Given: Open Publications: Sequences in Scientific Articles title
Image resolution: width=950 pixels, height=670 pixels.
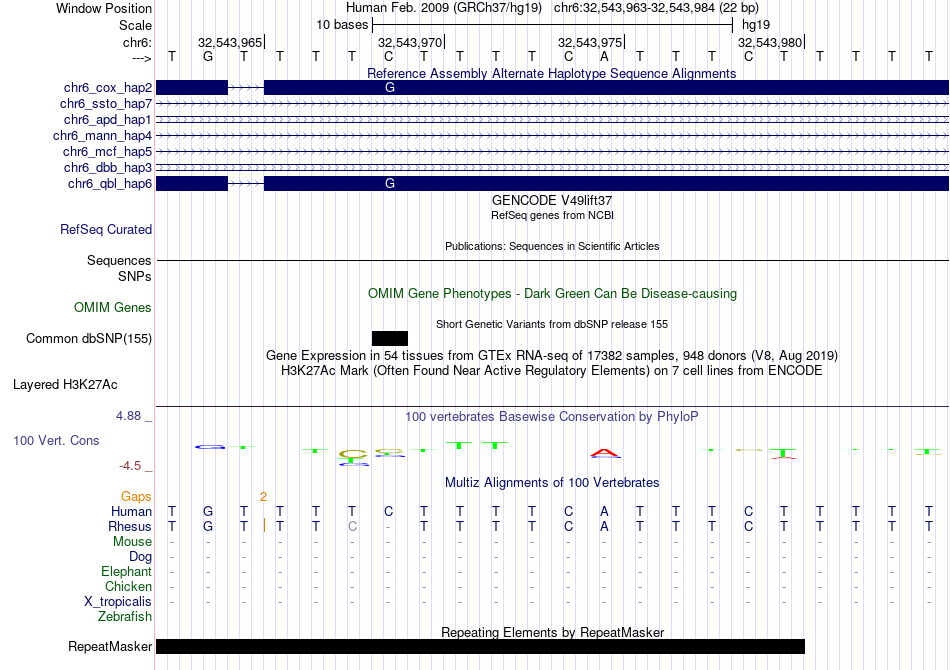Looking at the screenshot, I should coord(552,246).
